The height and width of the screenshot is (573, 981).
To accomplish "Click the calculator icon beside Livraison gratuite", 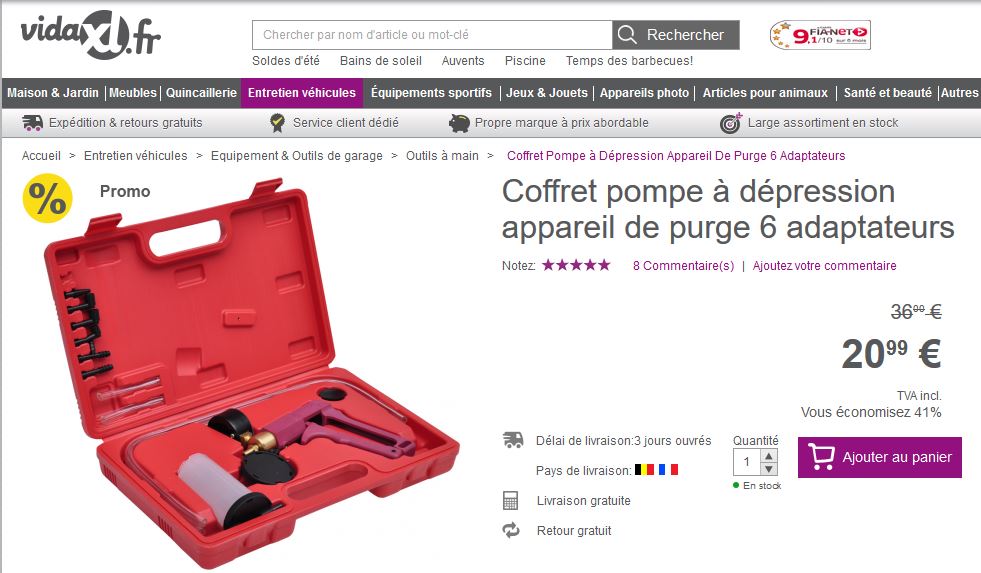I will 511,500.
